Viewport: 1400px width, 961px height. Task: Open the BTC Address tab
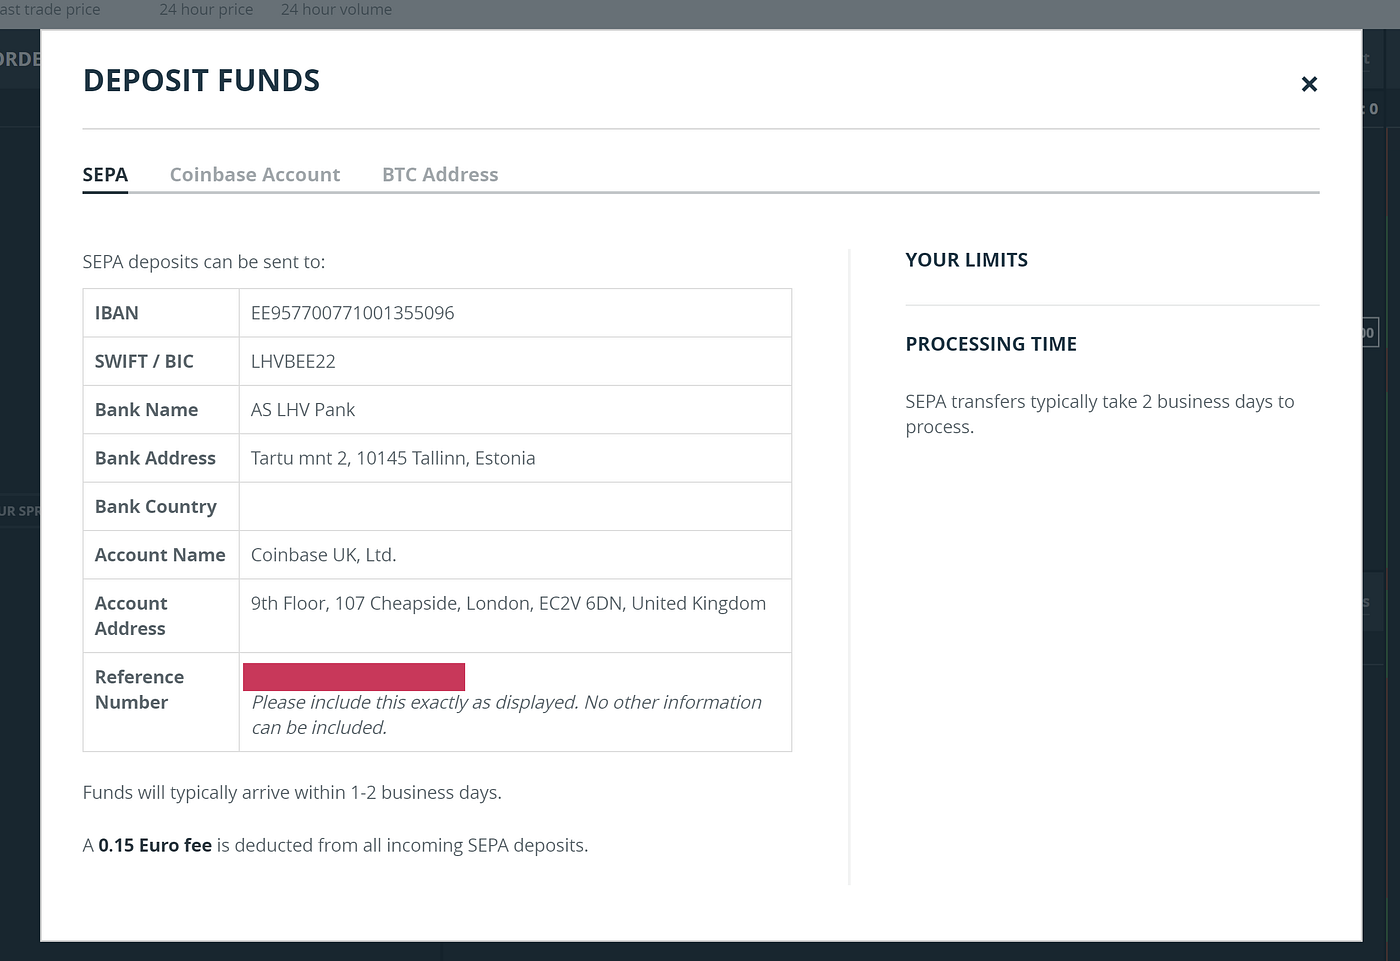pos(440,175)
